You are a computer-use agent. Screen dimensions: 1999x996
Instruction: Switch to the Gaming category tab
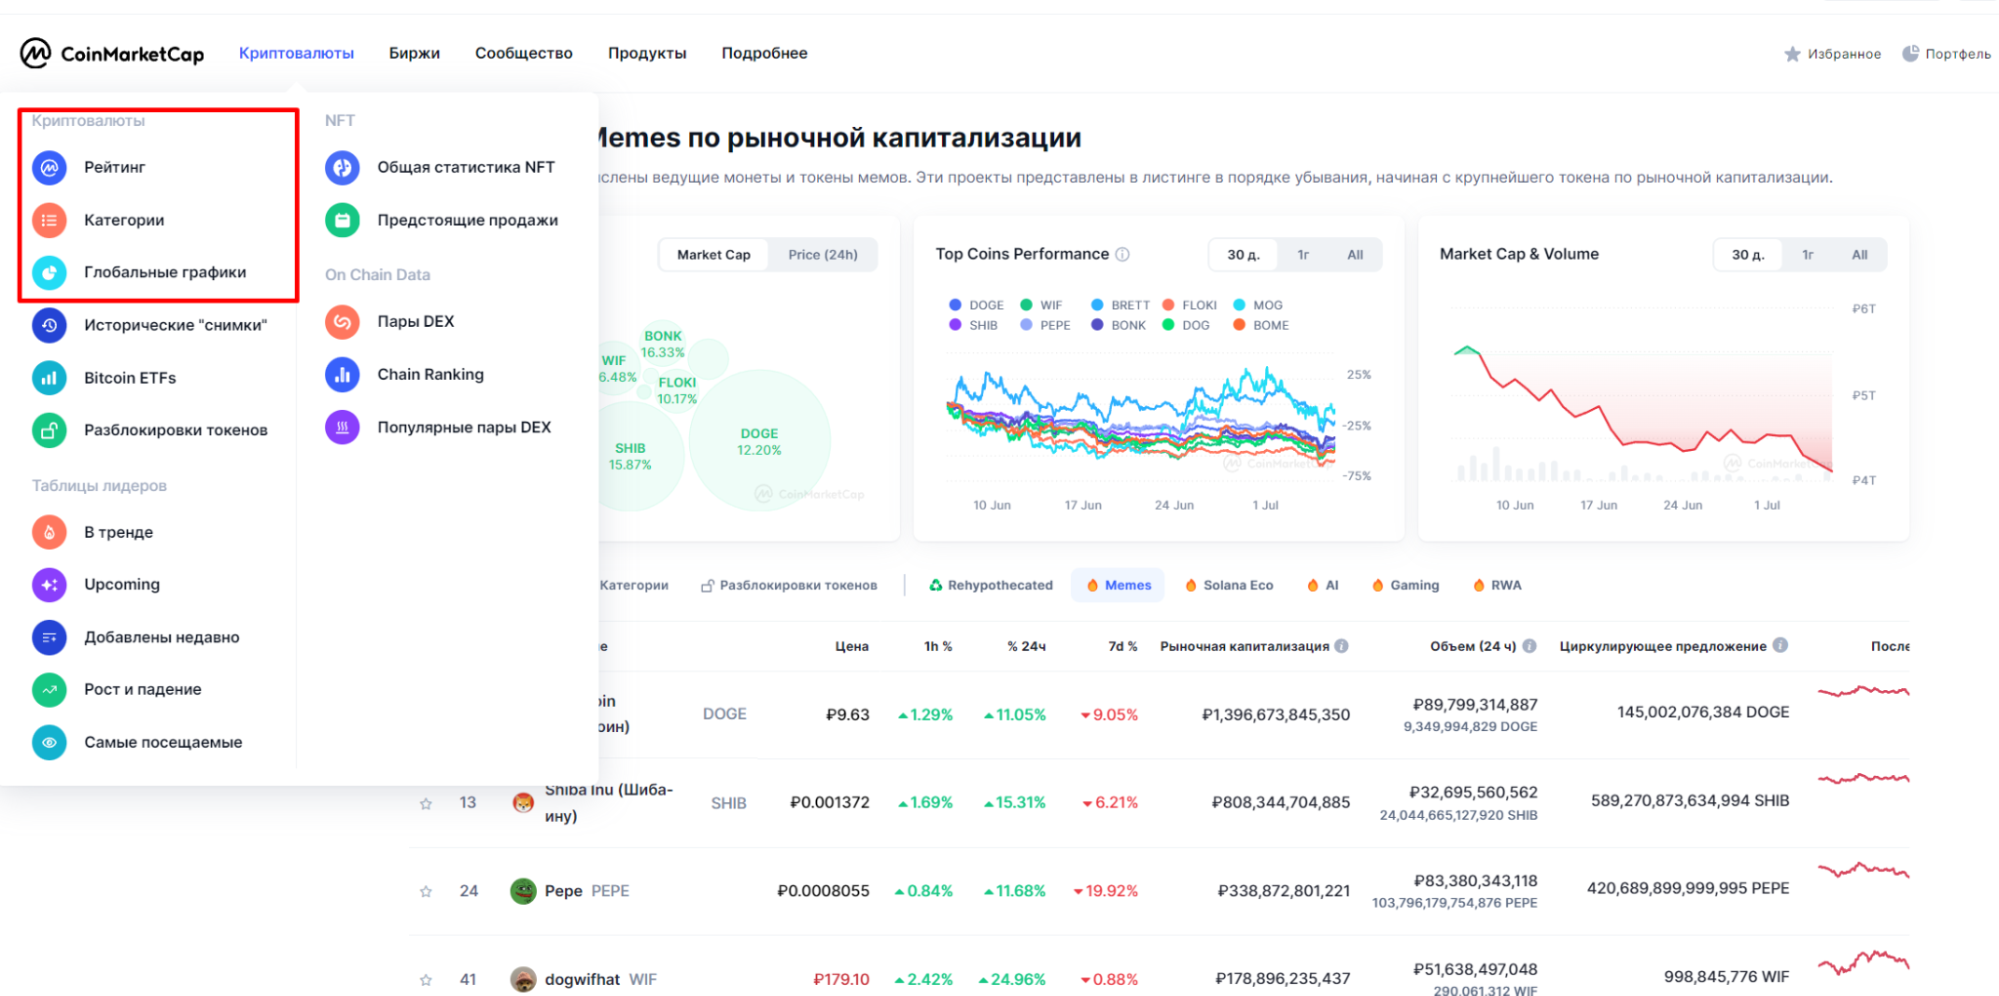pos(1405,585)
